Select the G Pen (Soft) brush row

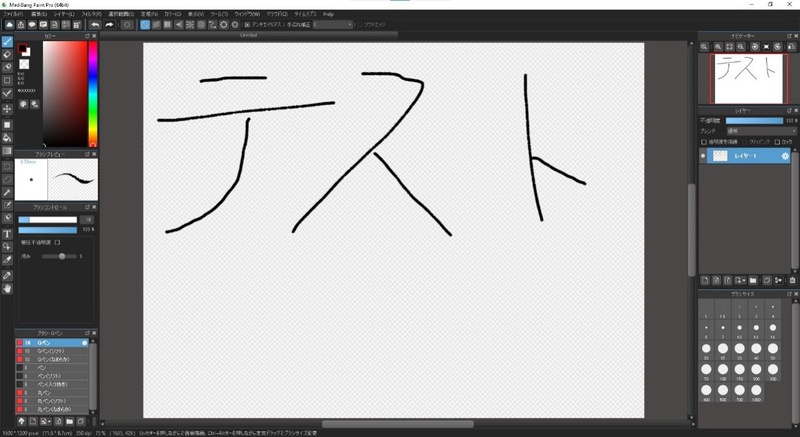[52, 351]
